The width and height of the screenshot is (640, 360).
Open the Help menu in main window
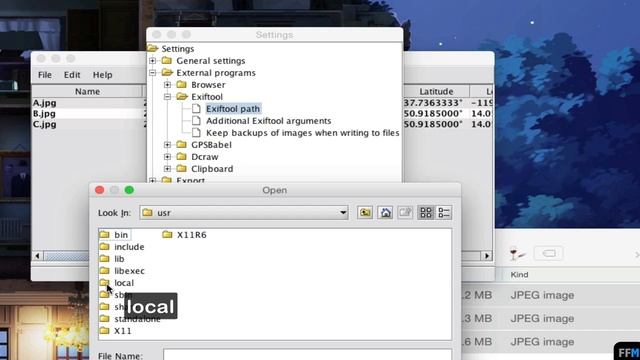tap(102, 75)
